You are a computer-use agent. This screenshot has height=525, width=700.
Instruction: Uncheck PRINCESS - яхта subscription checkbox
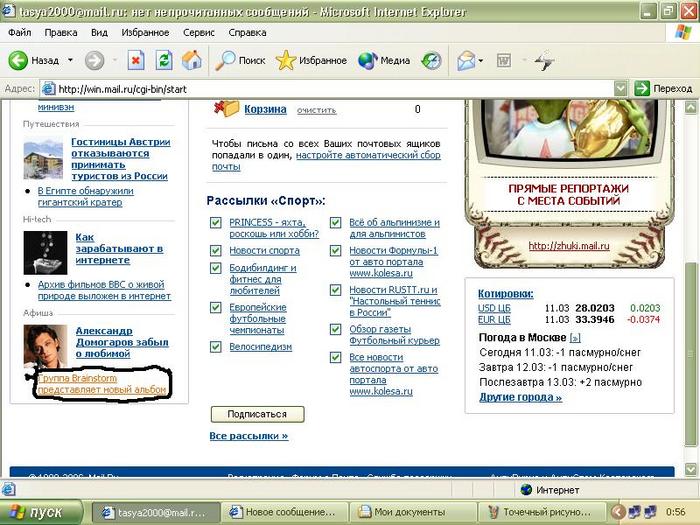pos(216,222)
